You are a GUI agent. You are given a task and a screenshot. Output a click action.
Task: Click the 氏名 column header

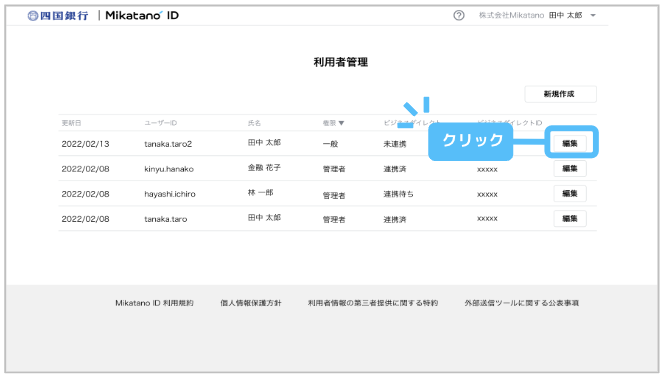[x=254, y=123]
